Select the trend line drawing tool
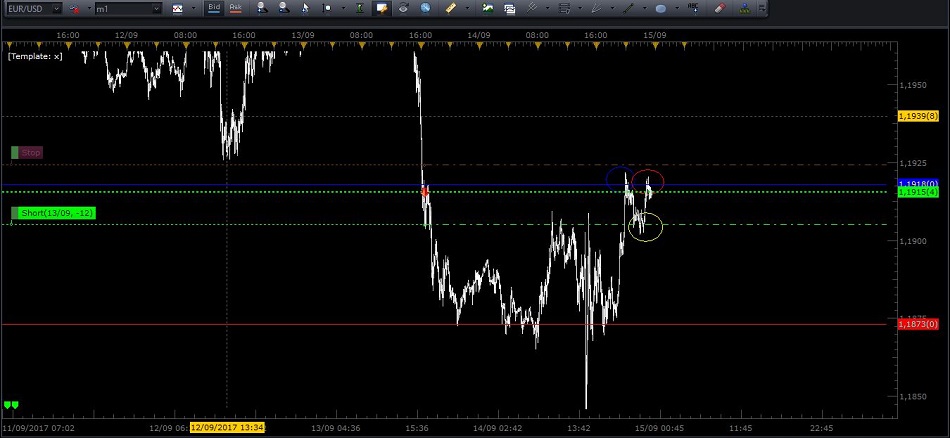Screen dimensions: 950x438 [x=628, y=8]
